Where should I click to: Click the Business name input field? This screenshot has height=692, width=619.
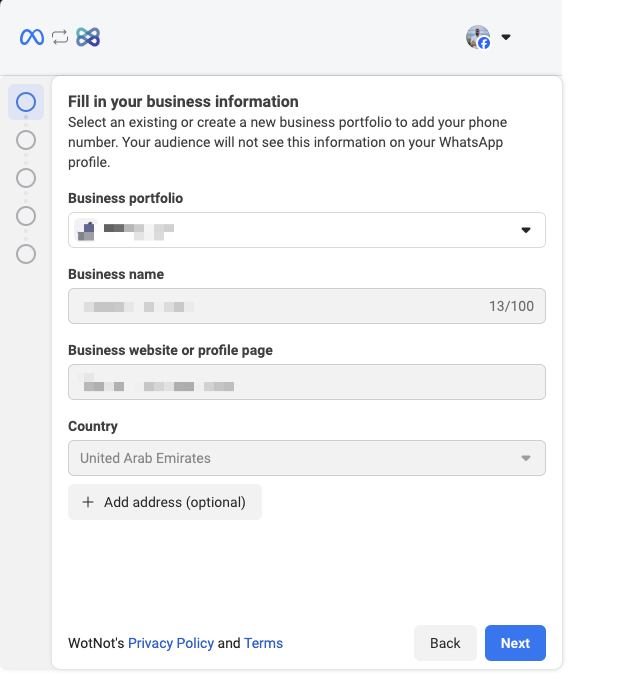click(x=280, y=306)
